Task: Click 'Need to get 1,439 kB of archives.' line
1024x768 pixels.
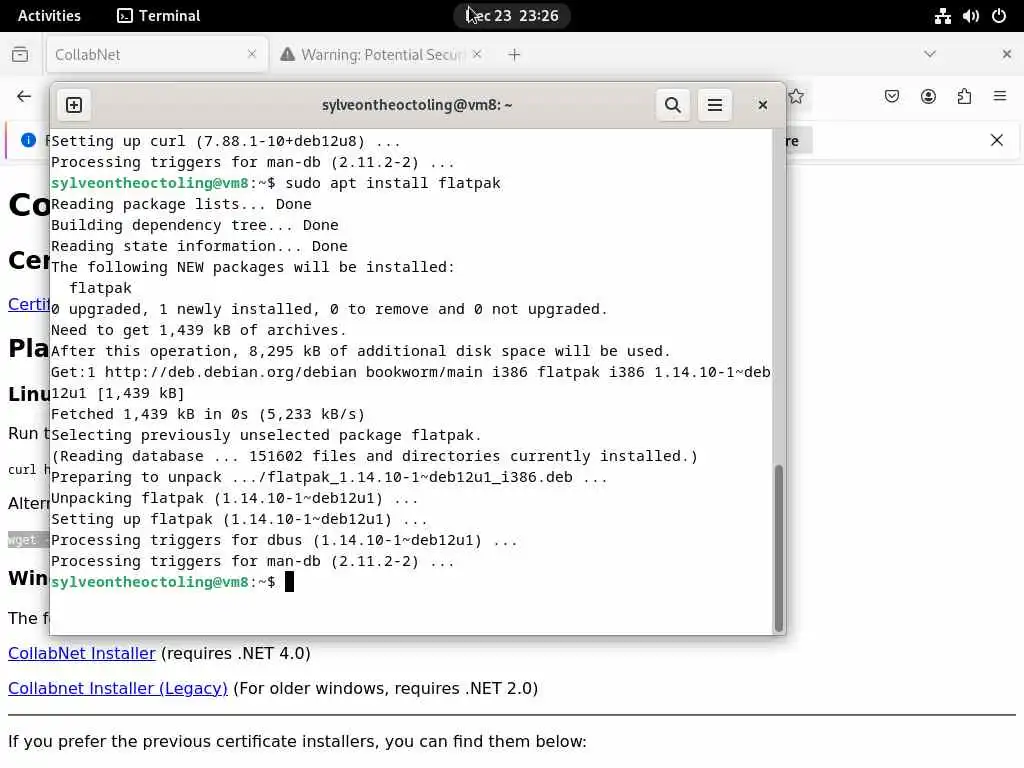Action: click(x=199, y=330)
